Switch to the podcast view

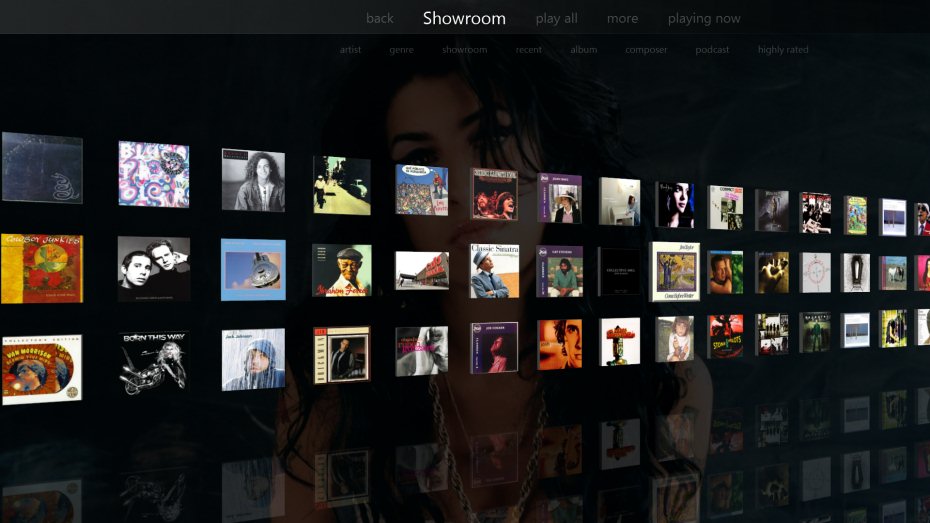(x=712, y=50)
